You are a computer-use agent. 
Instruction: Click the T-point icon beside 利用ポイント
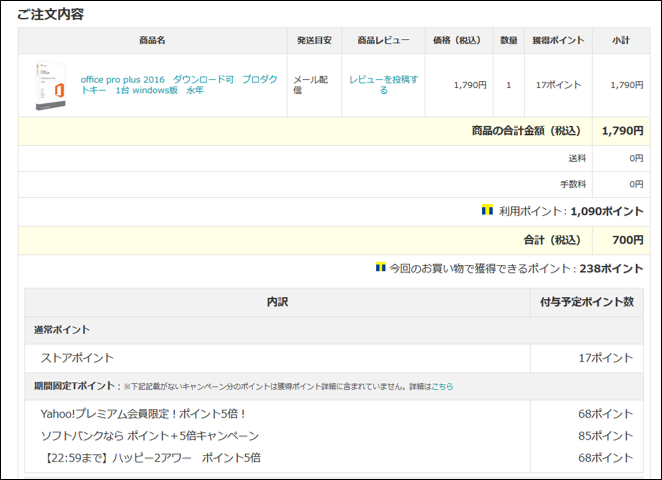[x=487, y=210]
